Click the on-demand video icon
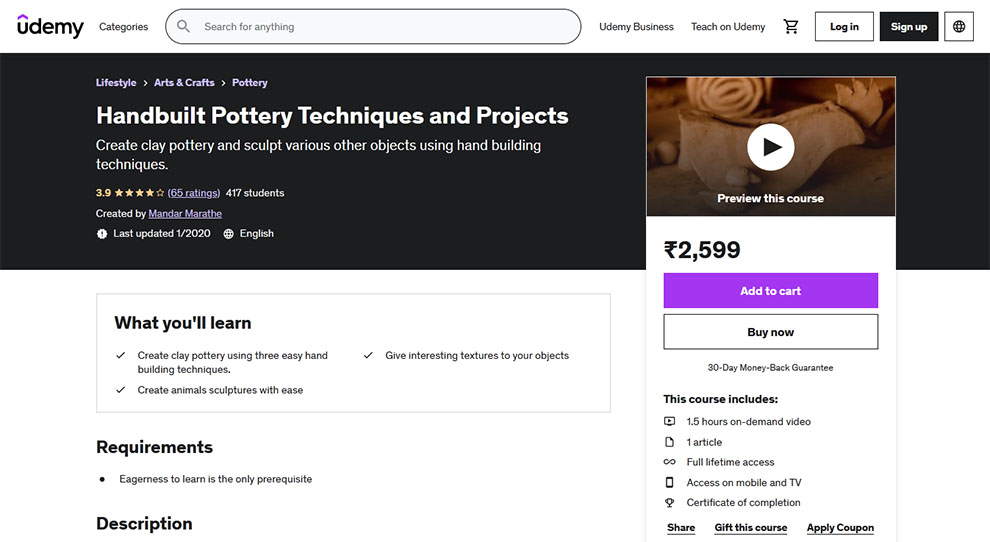This screenshot has width=990, height=542. tap(669, 421)
